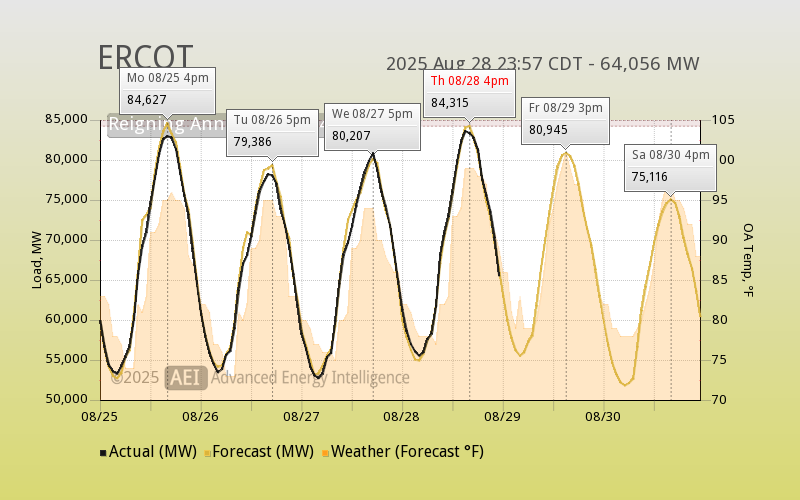Select the We 08/27 5pm peak tooltip

point(372,127)
